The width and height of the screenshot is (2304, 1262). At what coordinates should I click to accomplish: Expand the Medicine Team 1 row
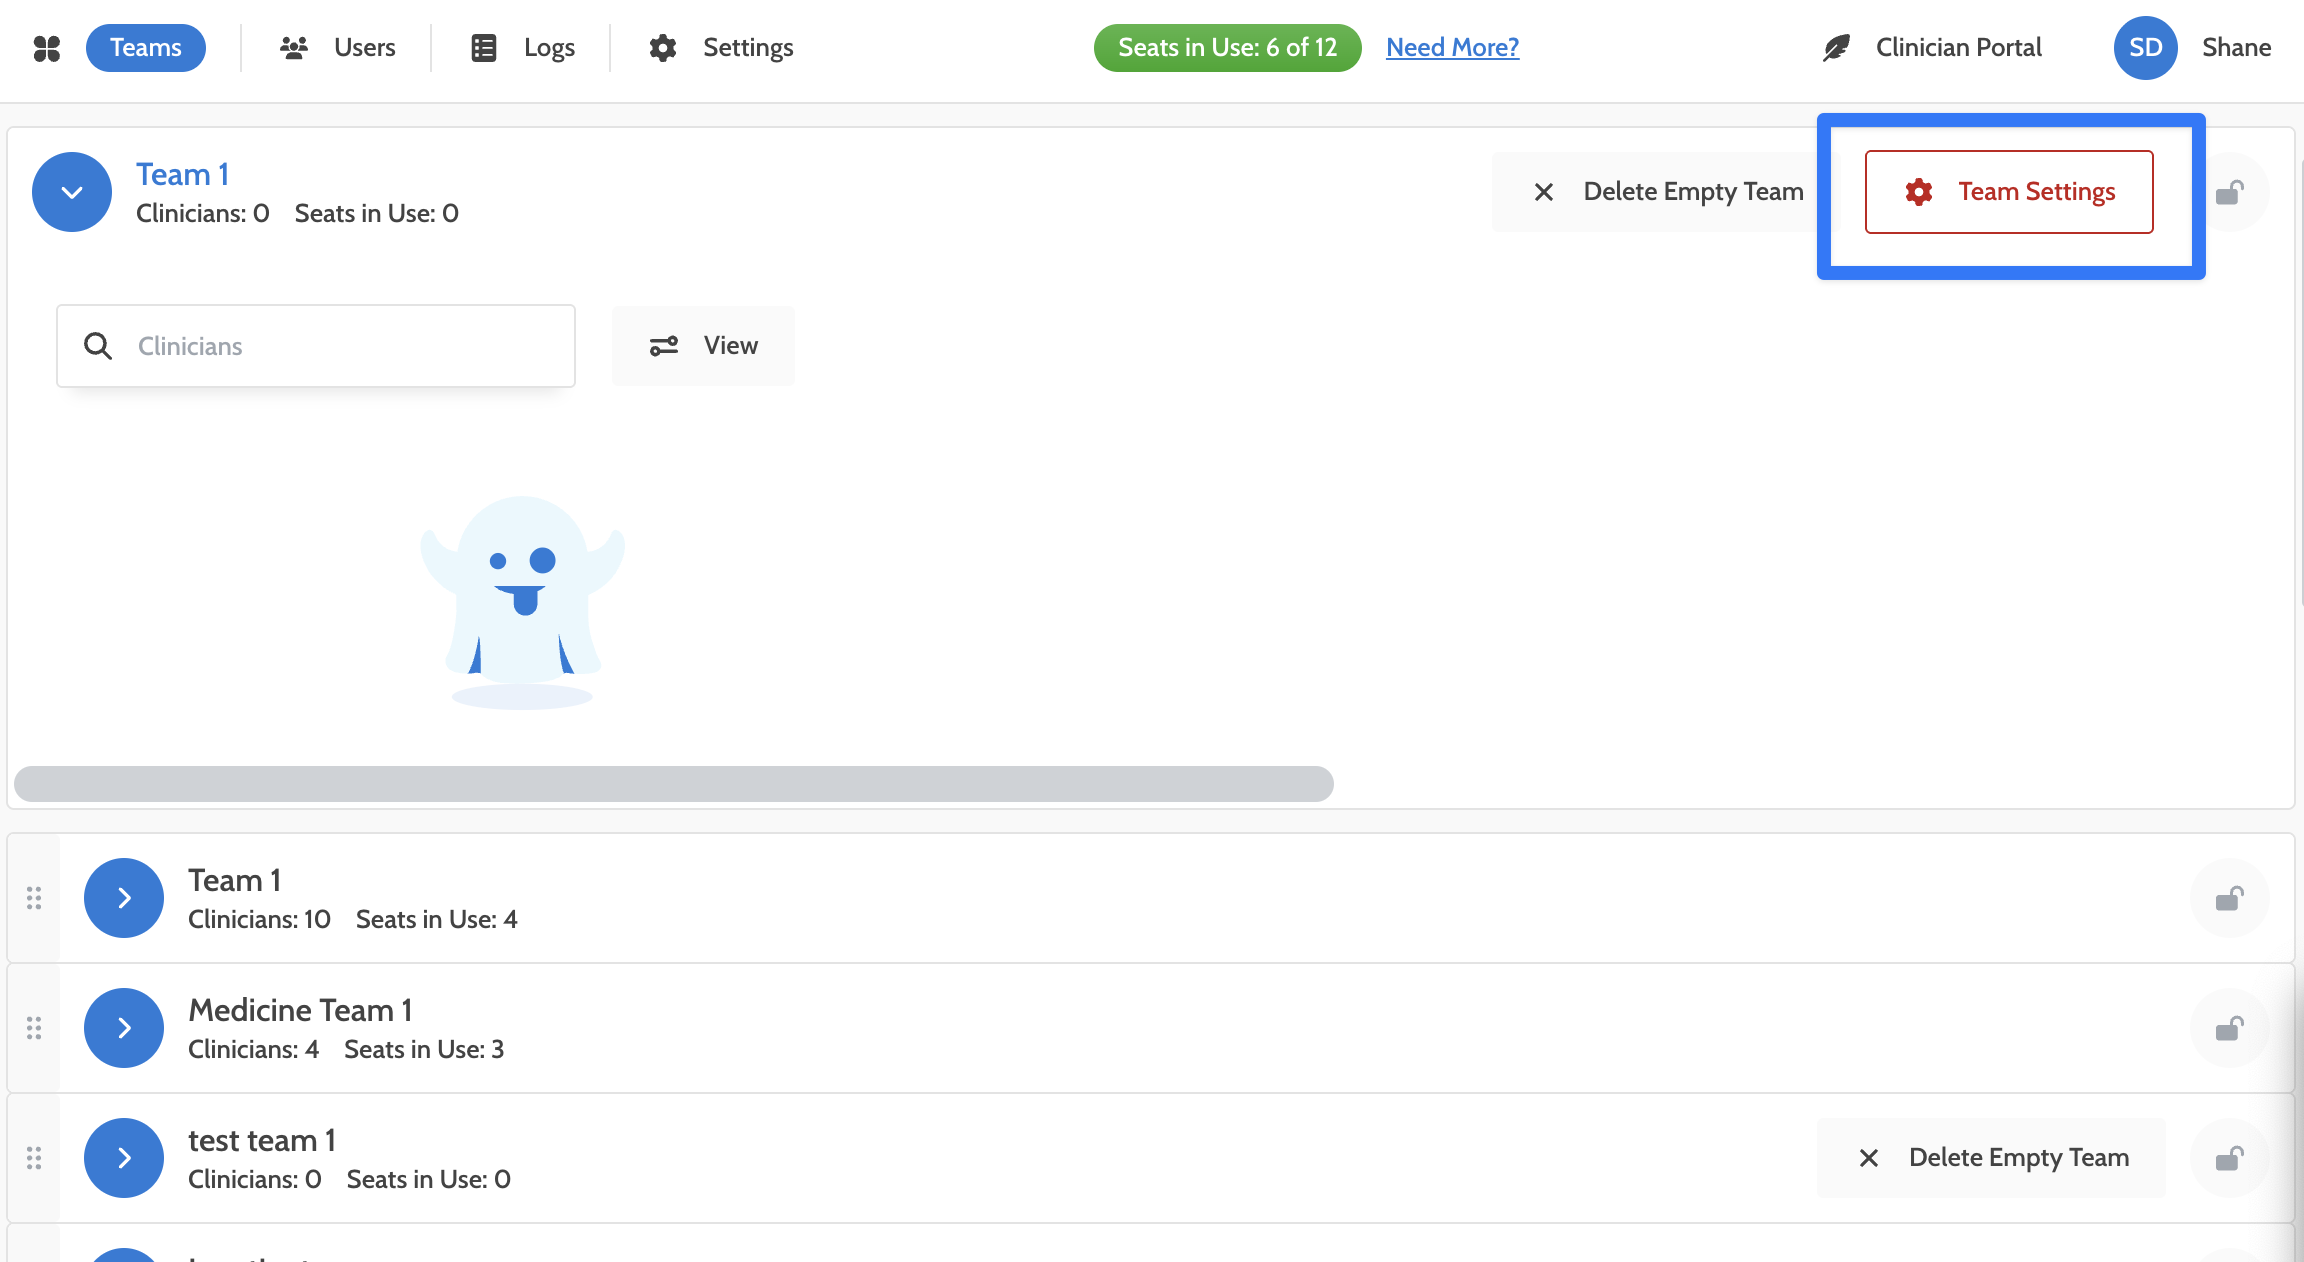pos(124,1028)
